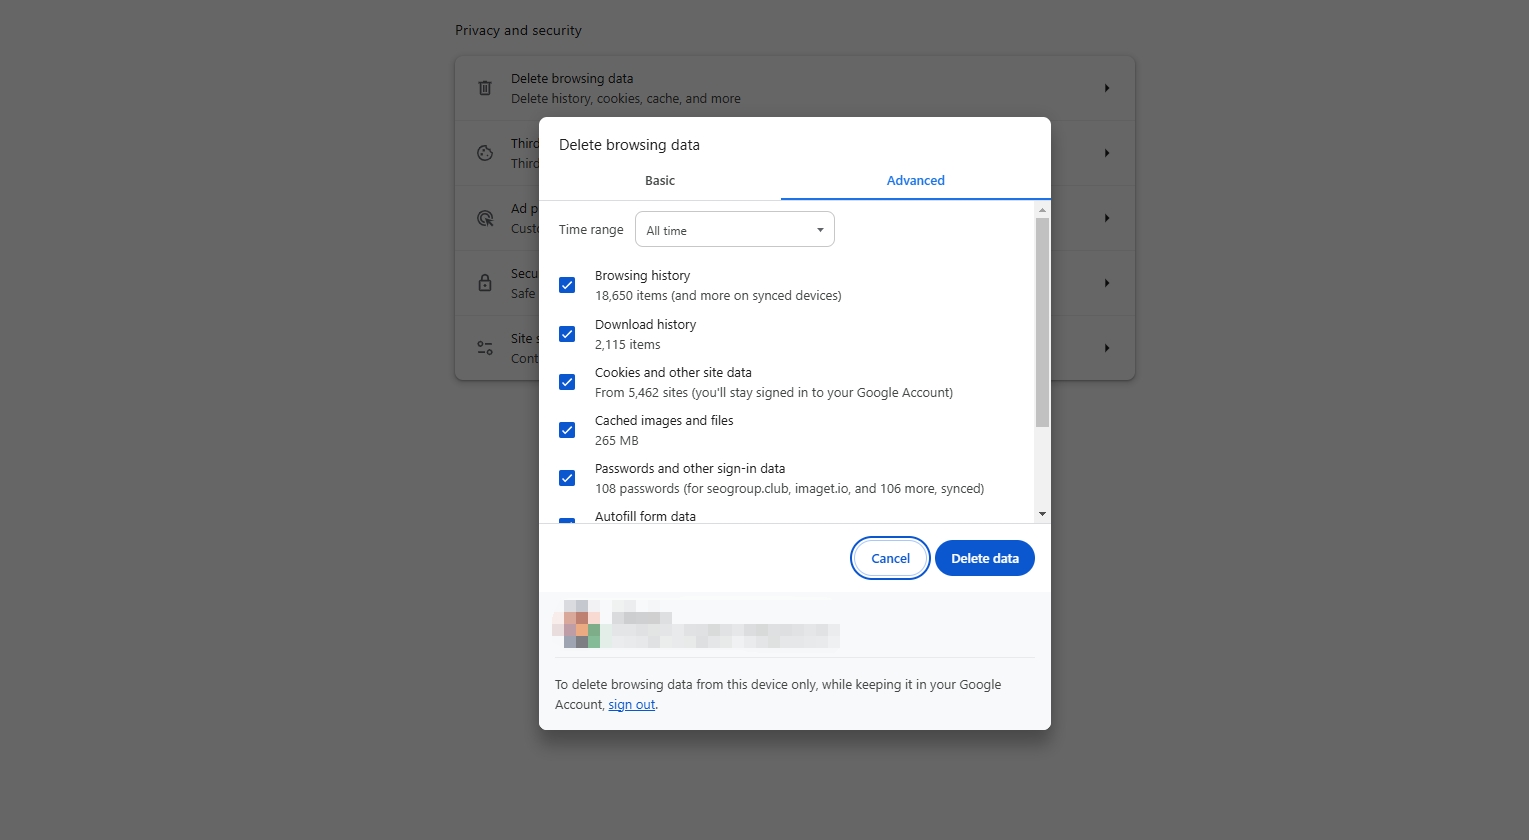Select the Advanced tab
The image size is (1529, 840).
coord(916,181)
